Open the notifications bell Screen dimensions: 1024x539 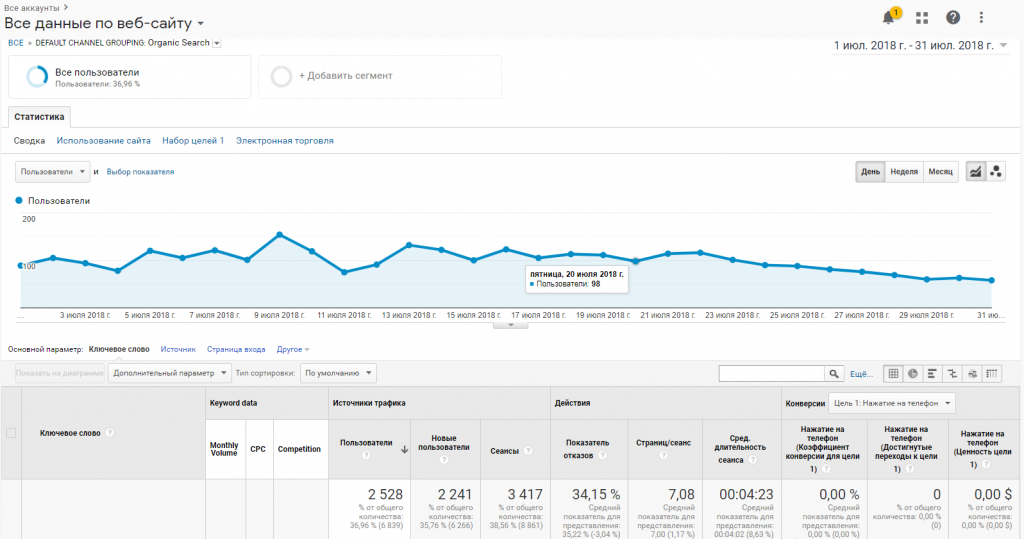coord(888,18)
